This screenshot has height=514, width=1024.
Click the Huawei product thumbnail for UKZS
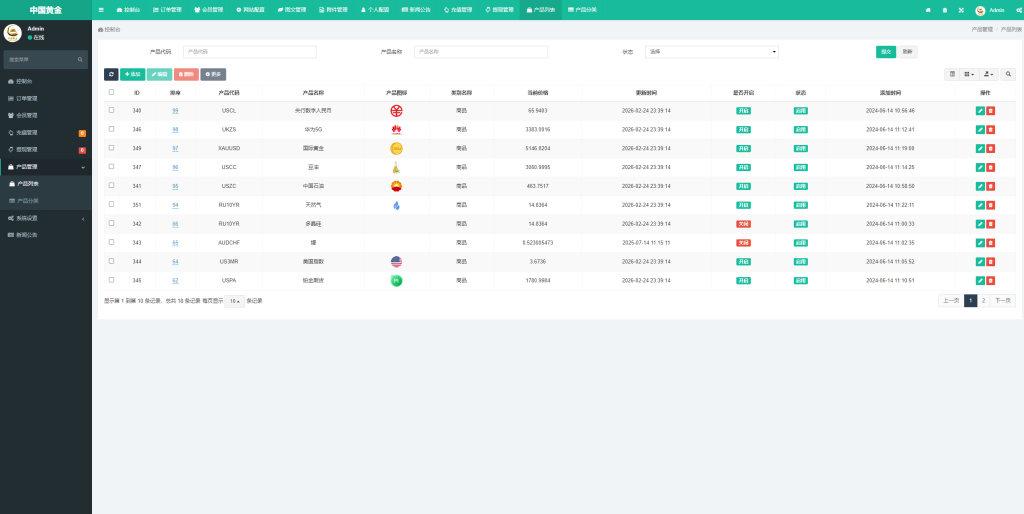[396, 129]
